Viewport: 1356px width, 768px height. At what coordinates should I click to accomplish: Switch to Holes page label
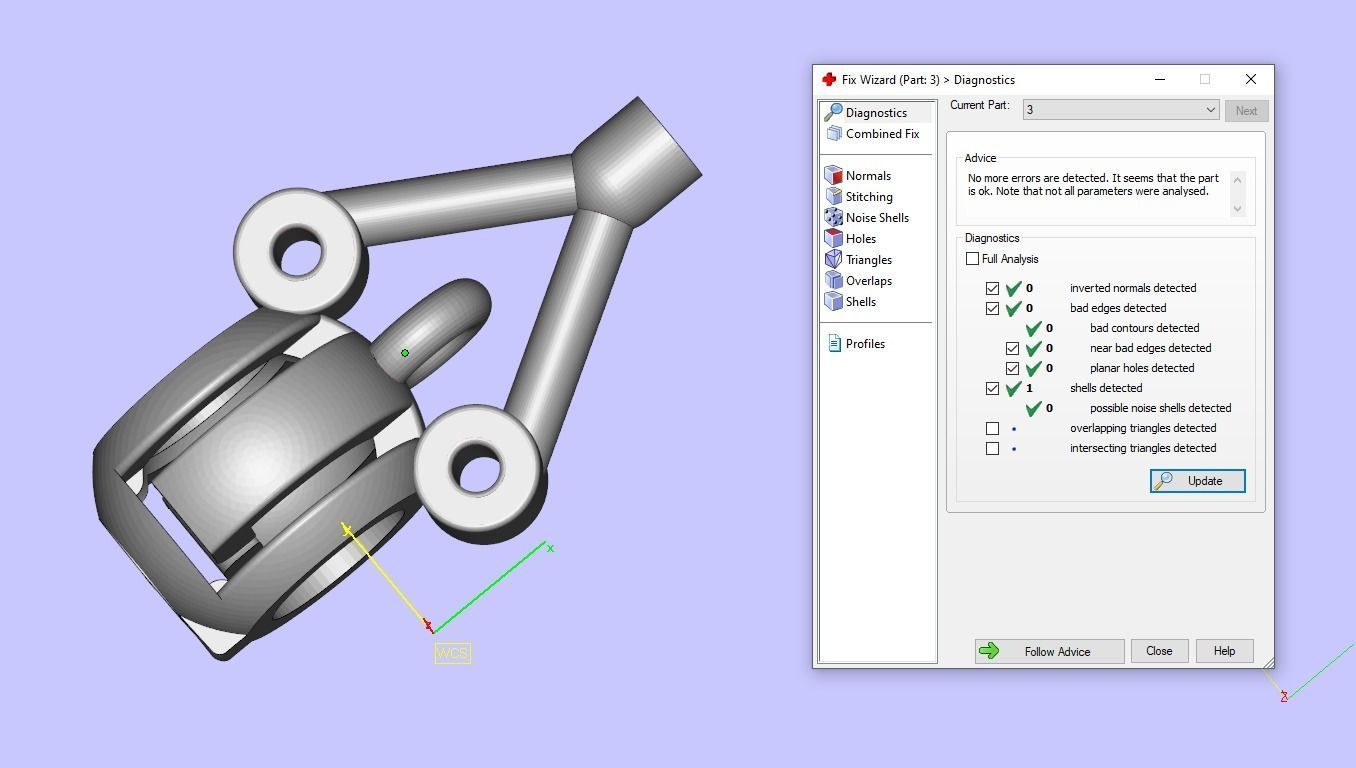pos(861,239)
